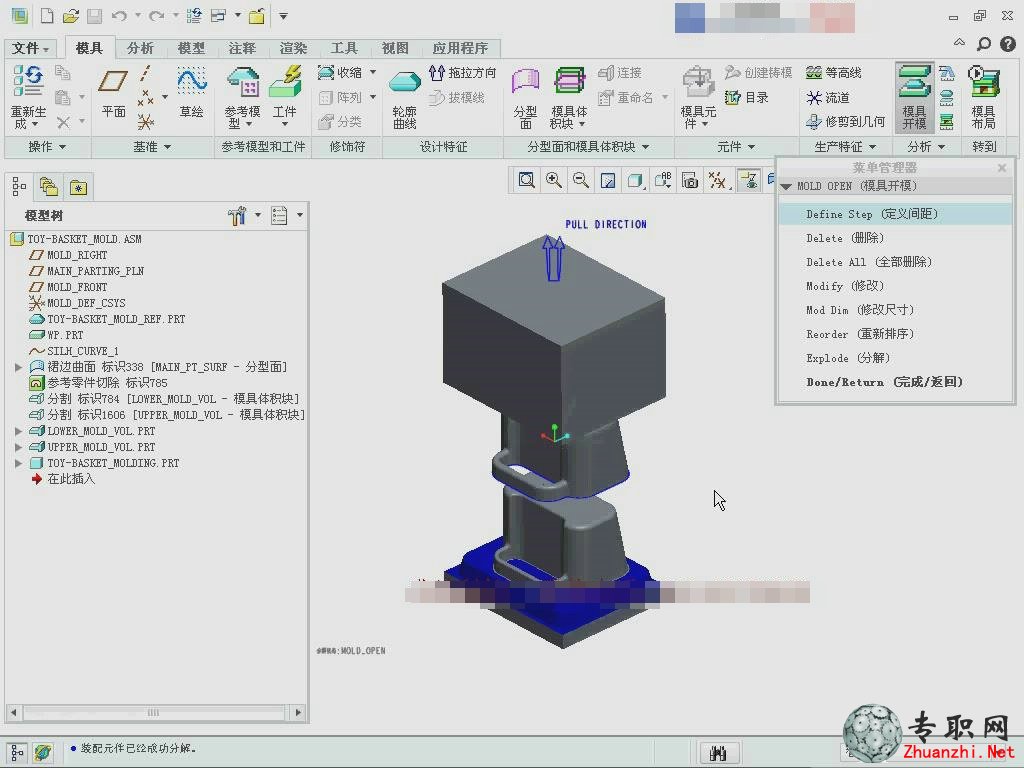
Task: Click the saved views camera icon
Action: coord(690,180)
